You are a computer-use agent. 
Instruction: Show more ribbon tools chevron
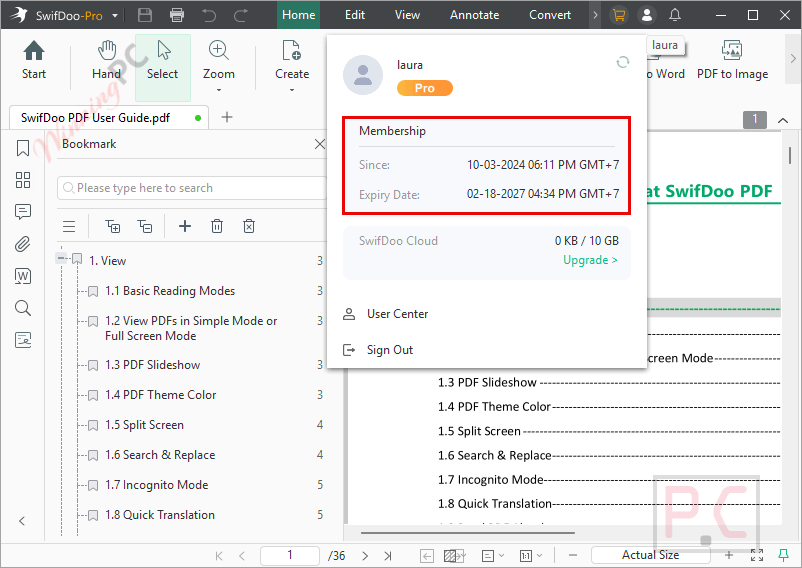click(793, 59)
